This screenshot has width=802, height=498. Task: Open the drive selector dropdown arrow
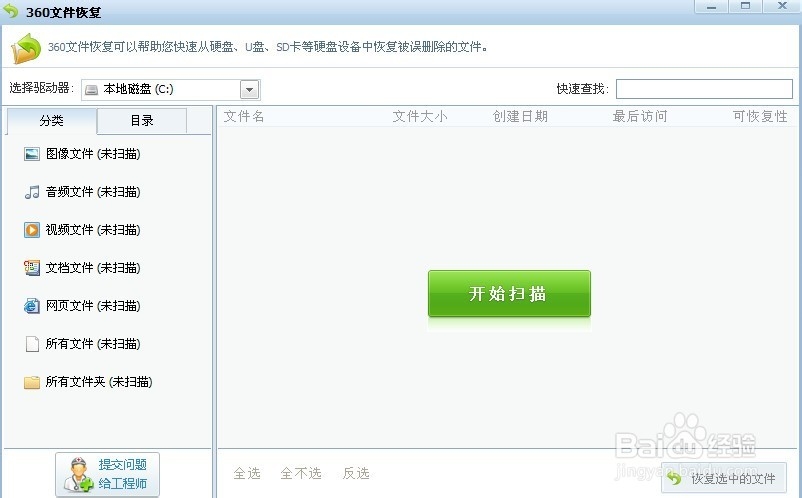click(250, 90)
